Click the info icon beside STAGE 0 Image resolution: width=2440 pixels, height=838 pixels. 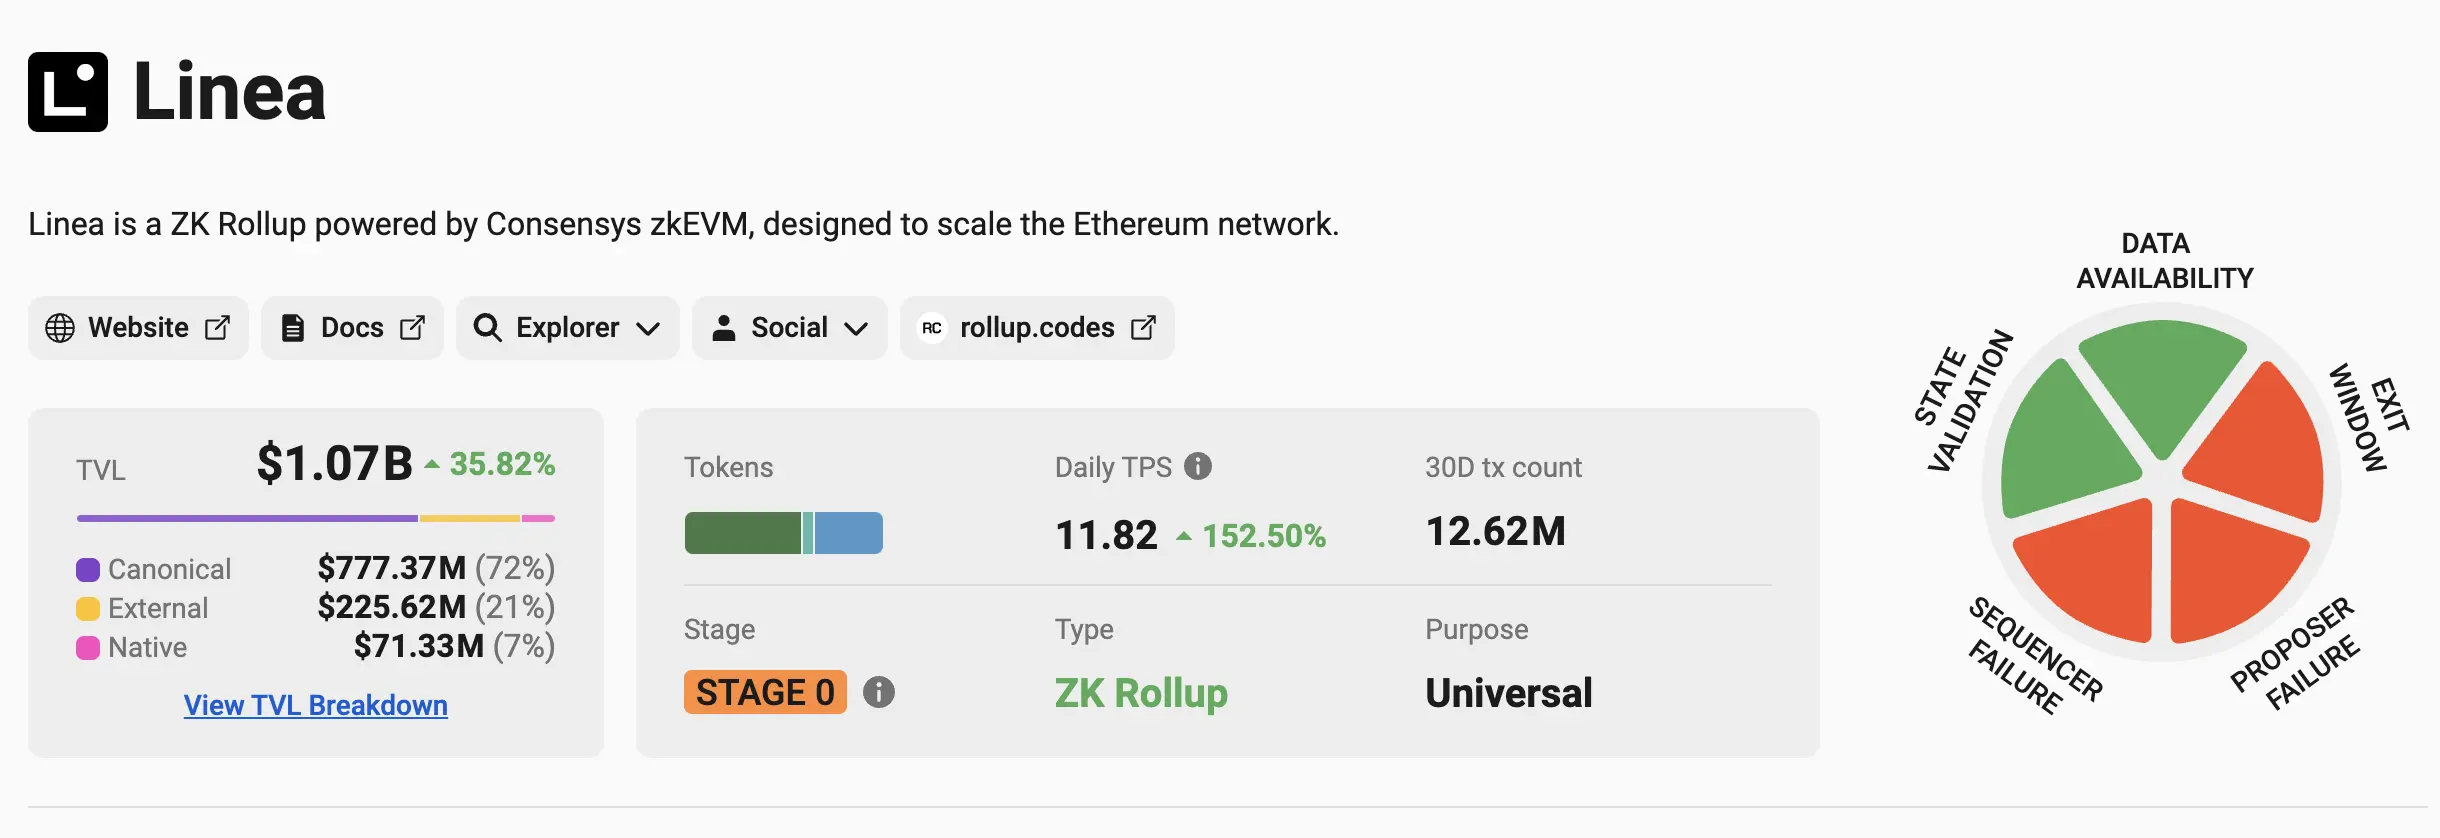[879, 692]
